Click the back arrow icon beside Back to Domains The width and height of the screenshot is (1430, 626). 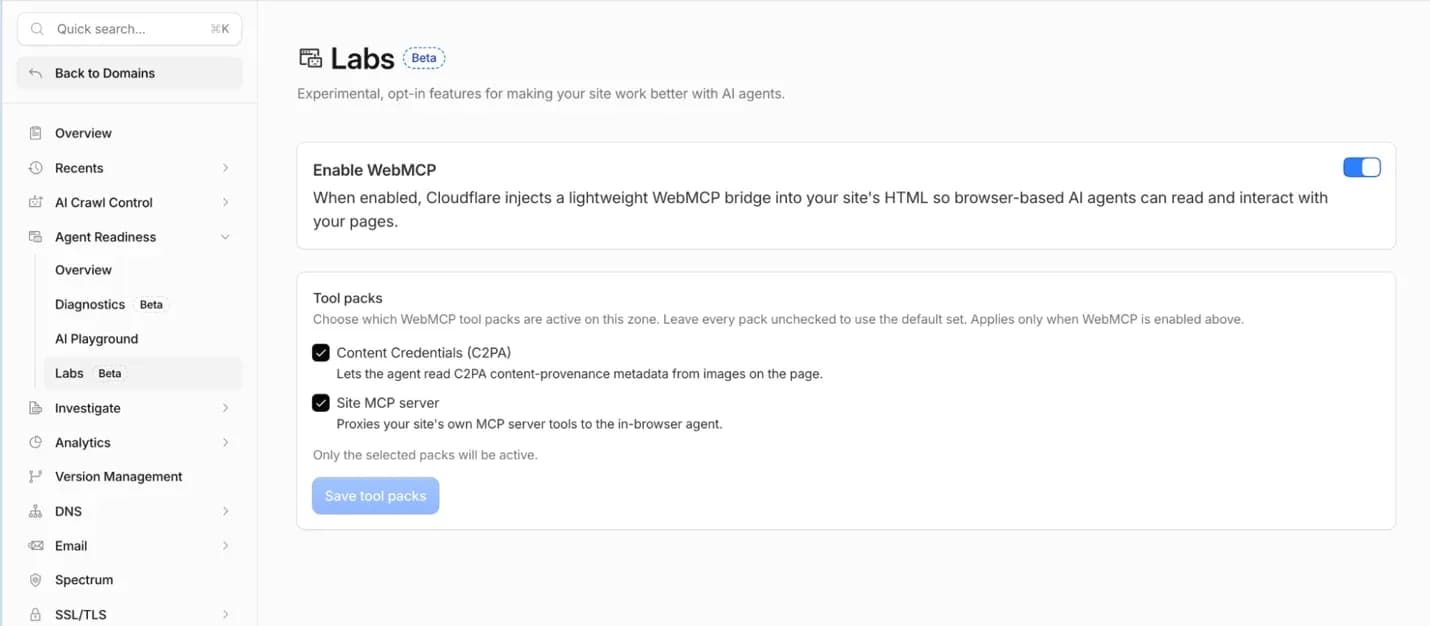pos(36,73)
